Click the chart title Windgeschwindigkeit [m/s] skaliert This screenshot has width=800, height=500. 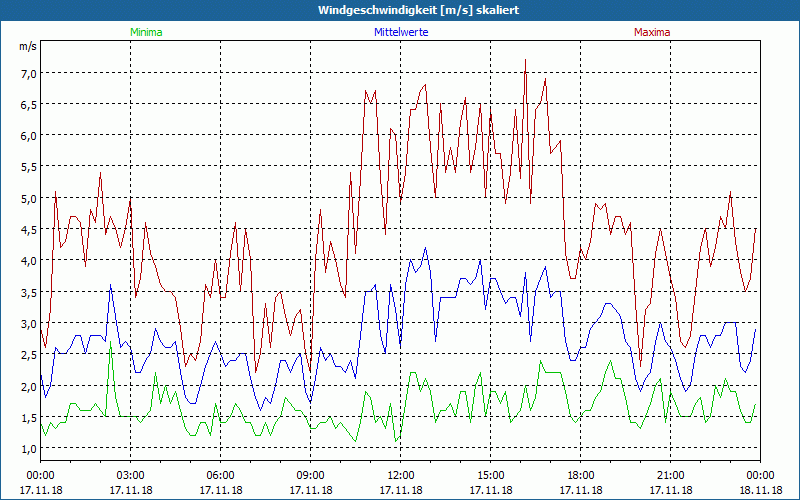click(x=418, y=10)
